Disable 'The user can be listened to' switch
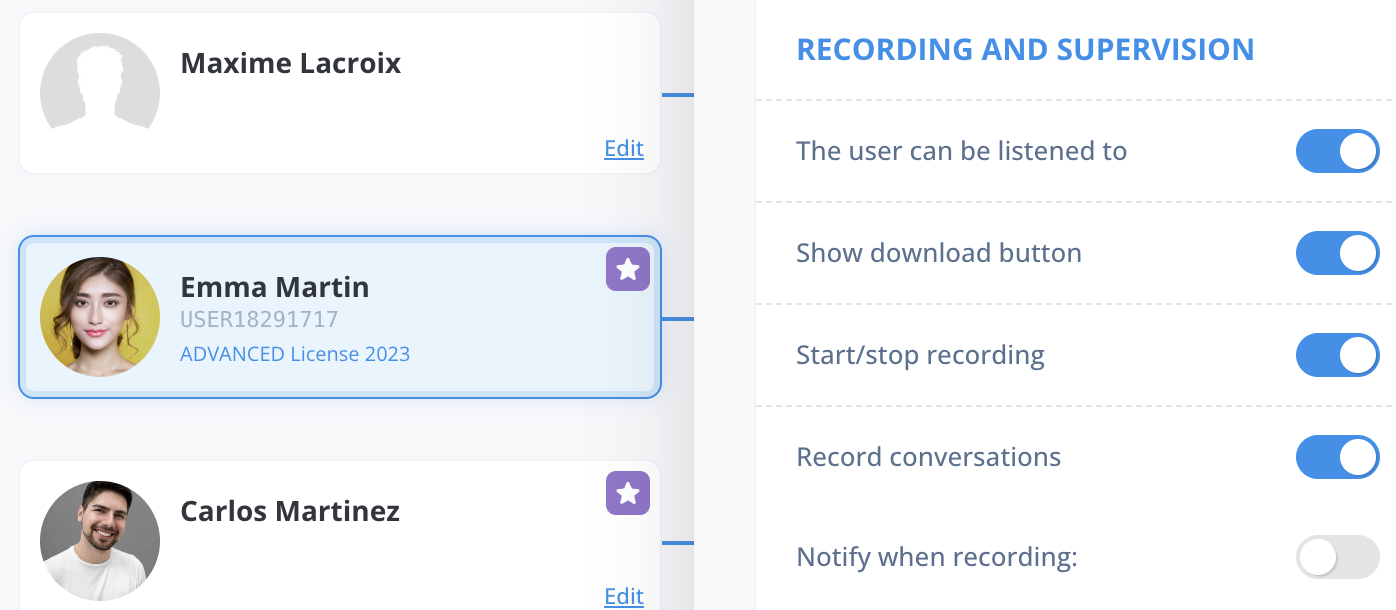Screen dimensions: 1396x610 [1338, 151]
